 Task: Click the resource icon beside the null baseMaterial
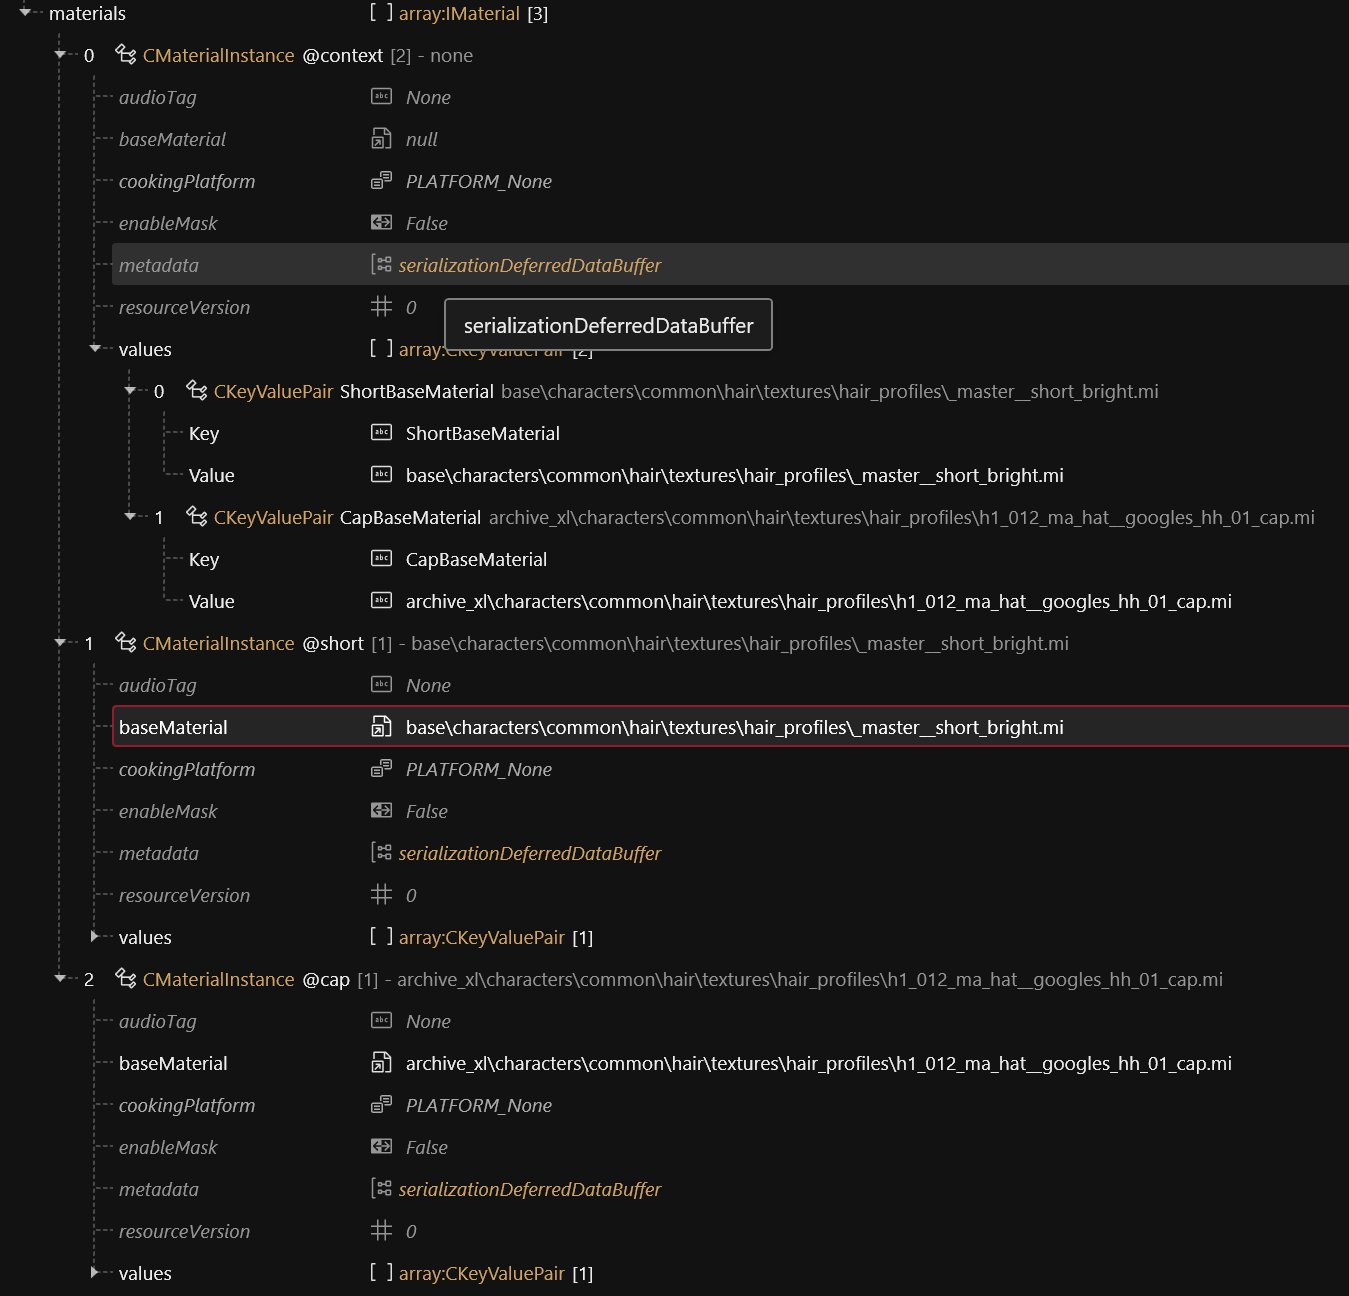tap(381, 139)
